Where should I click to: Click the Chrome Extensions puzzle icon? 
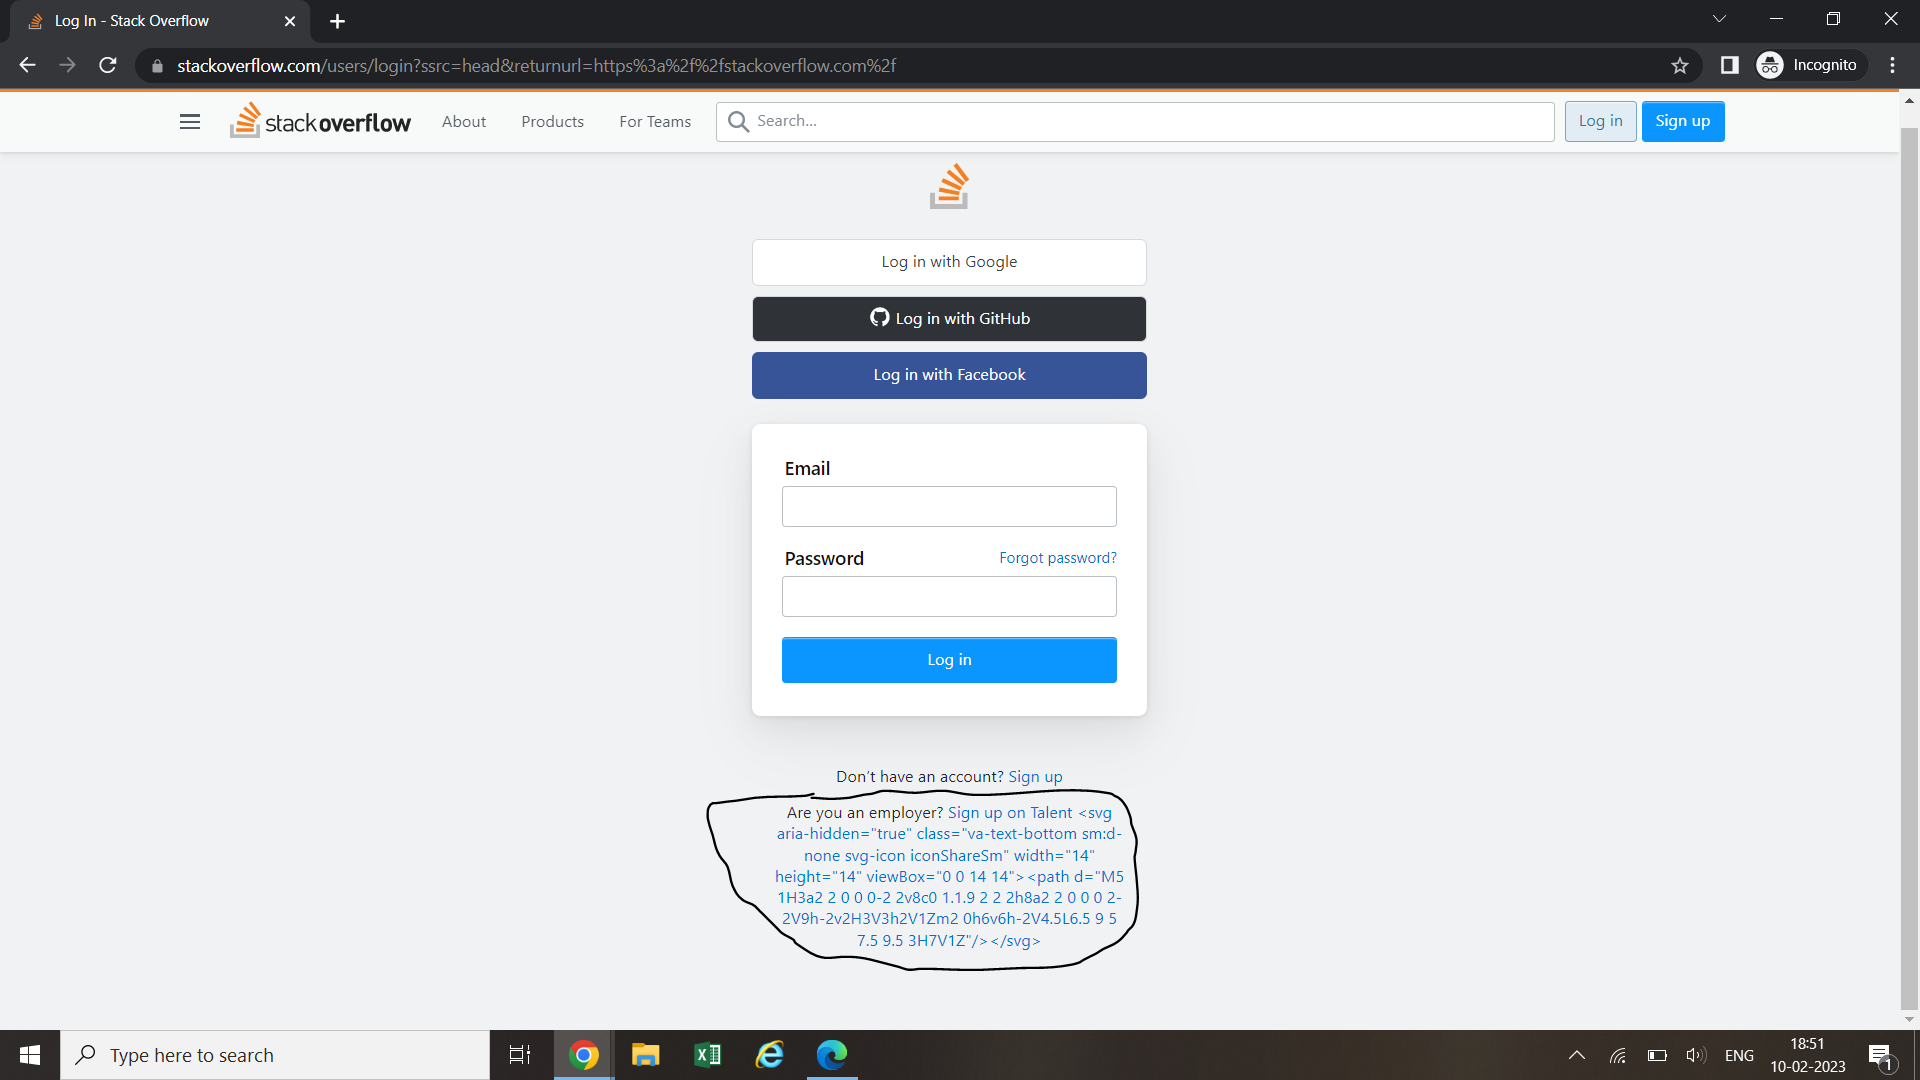point(1730,66)
